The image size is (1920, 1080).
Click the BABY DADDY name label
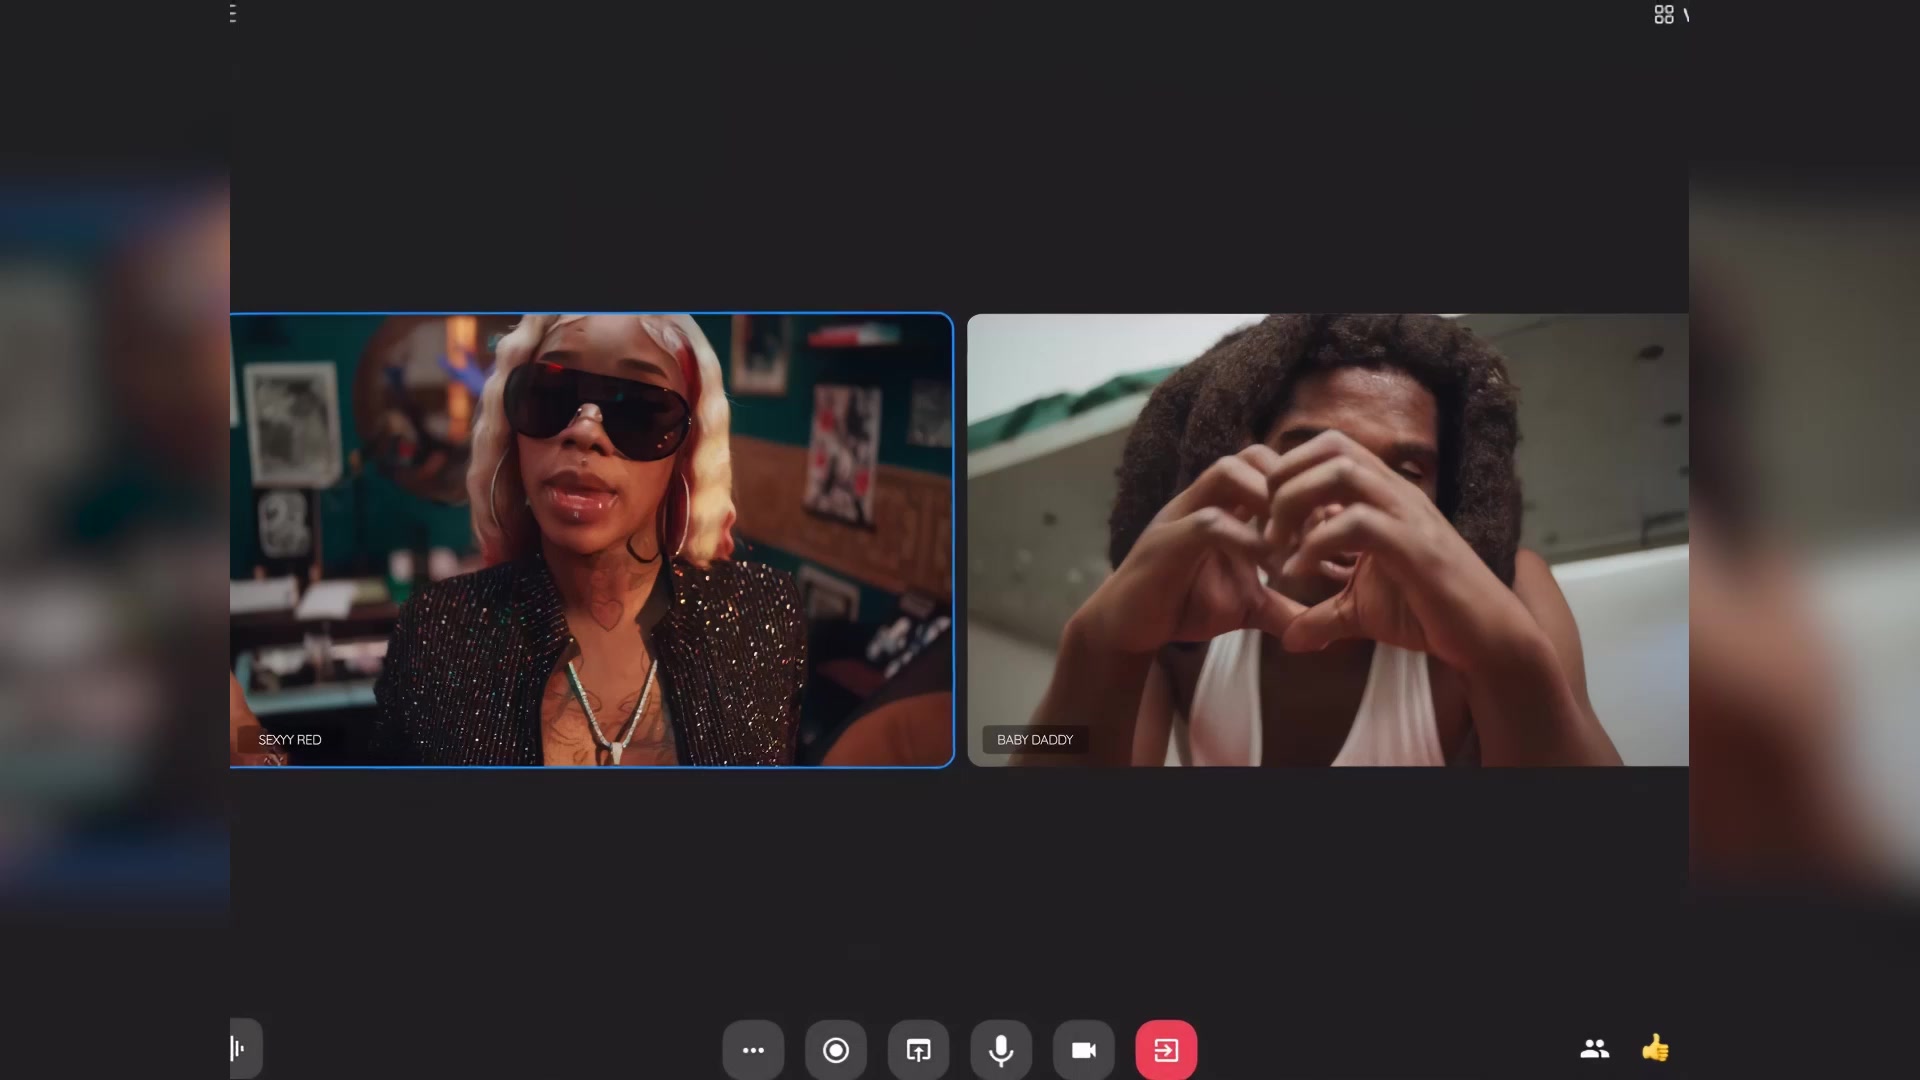tap(1035, 740)
